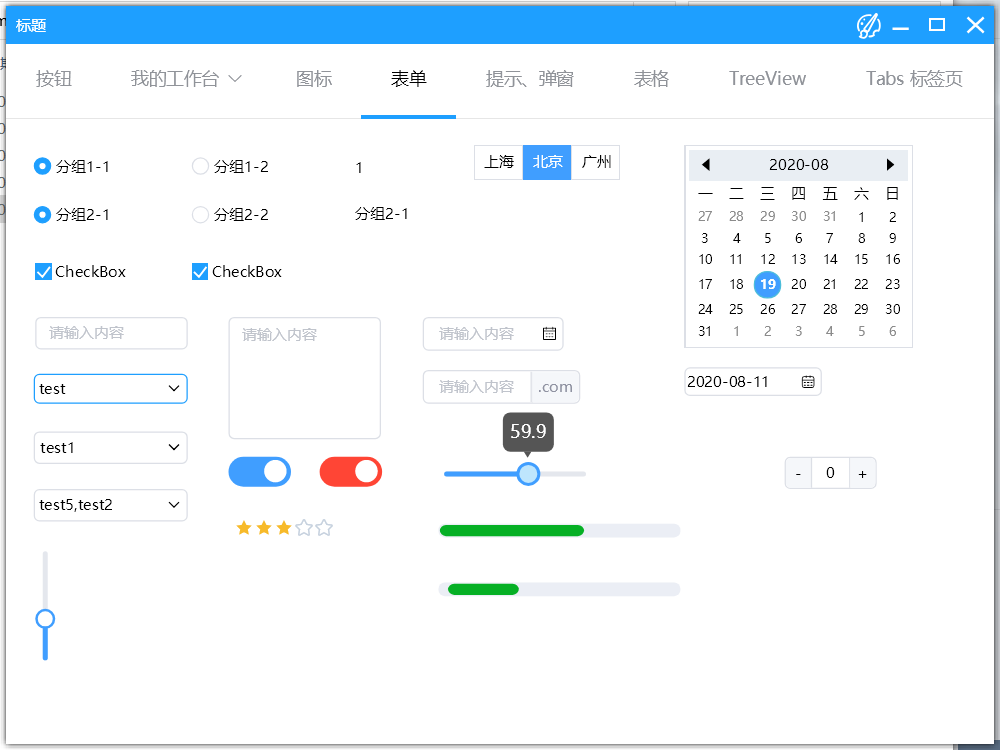Click the plus button on the number stepper
The height and width of the screenshot is (750, 1000).
point(863,472)
